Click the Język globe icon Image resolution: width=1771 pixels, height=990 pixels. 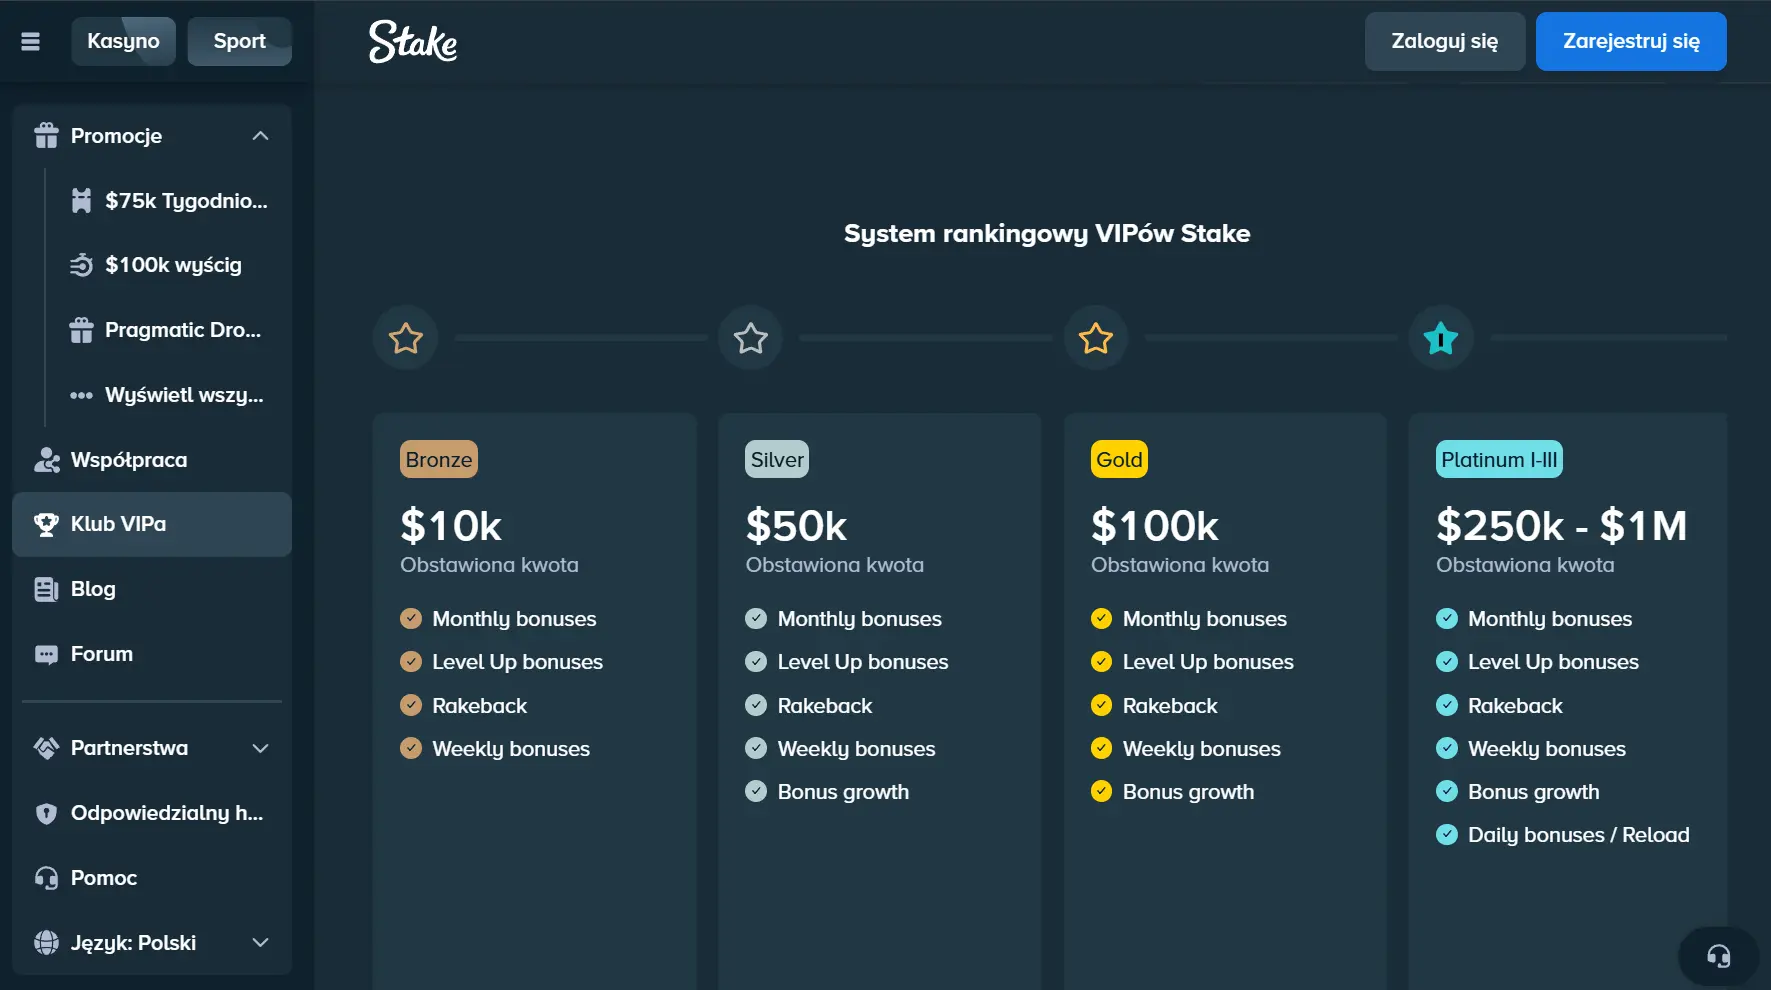click(46, 943)
